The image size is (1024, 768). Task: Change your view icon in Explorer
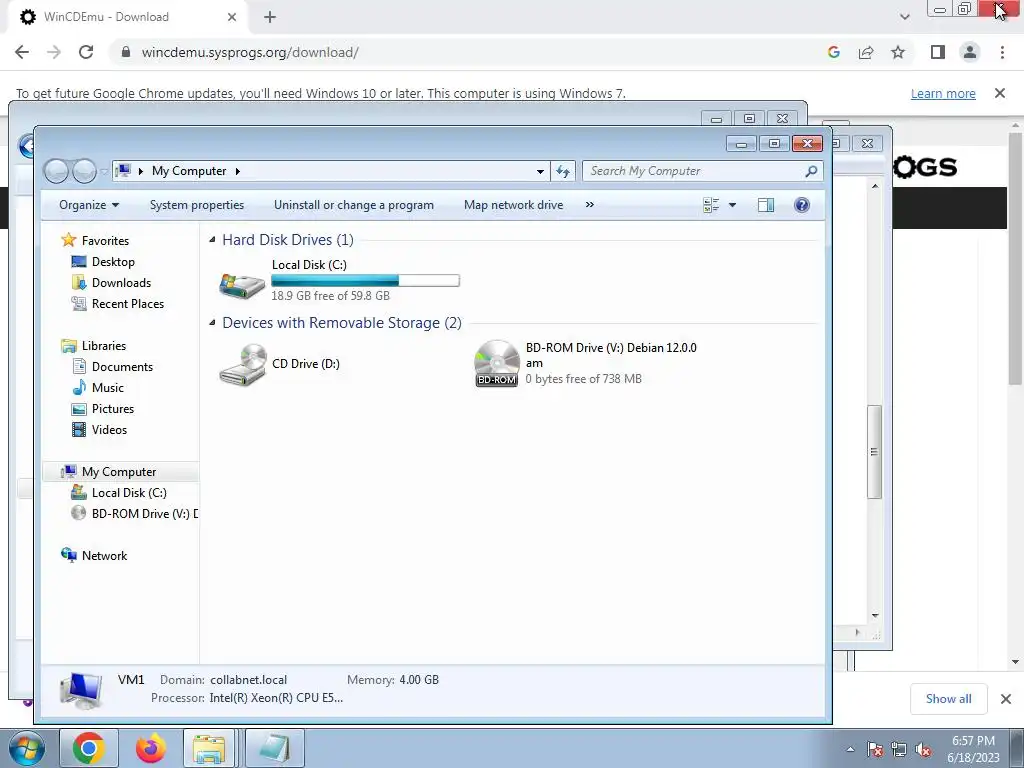tap(711, 205)
